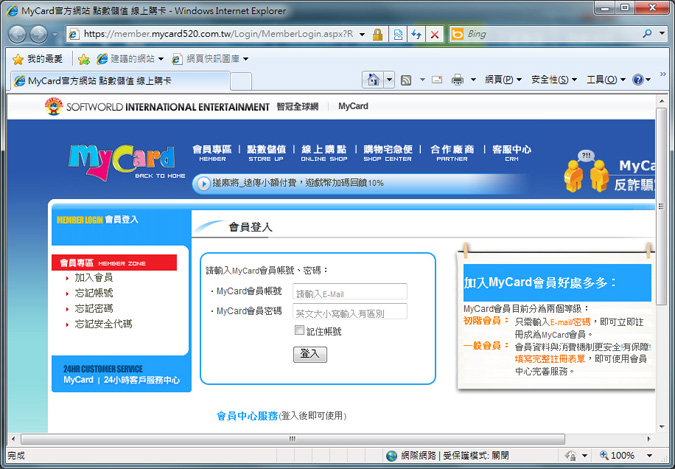Image resolution: width=675 pixels, height=469 pixels.
Task: Click the 登入 login button
Action: click(310, 354)
